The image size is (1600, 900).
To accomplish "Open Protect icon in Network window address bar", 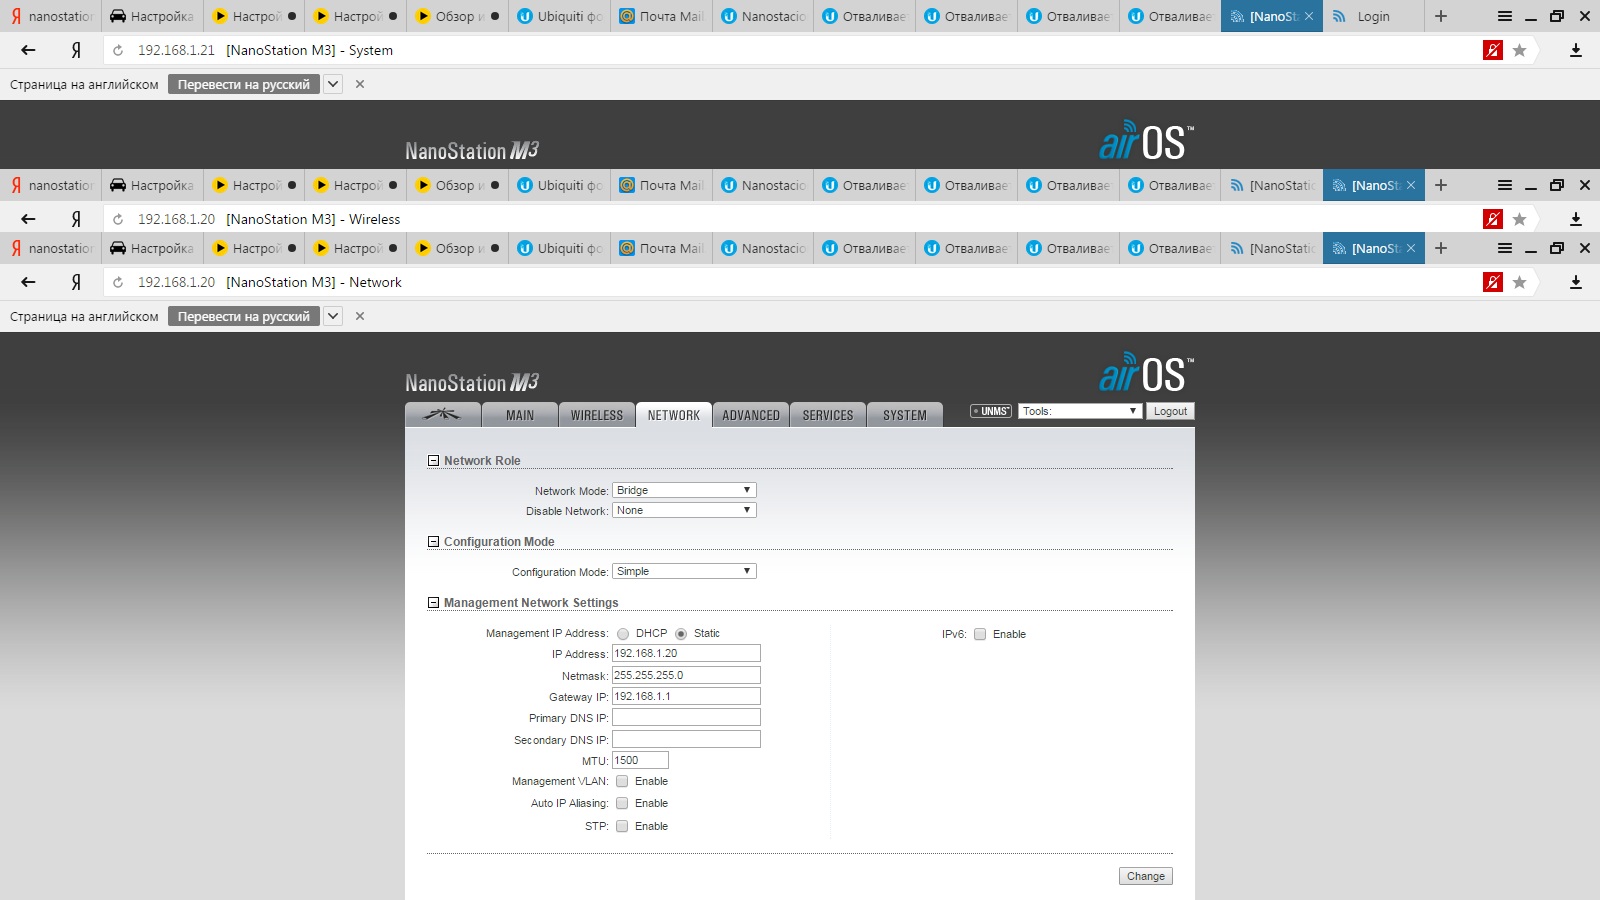I will pos(1493,282).
